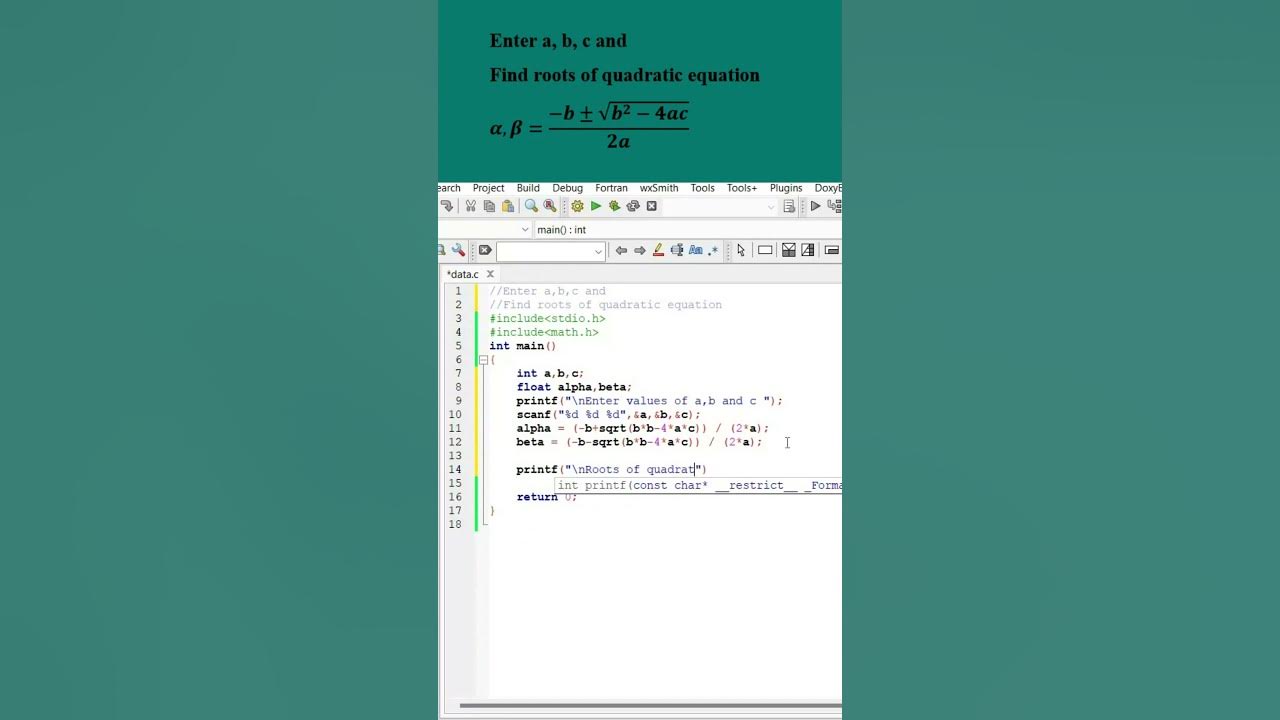The width and height of the screenshot is (1280, 720).
Task: Open the Fortran menu
Action: (x=611, y=188)
